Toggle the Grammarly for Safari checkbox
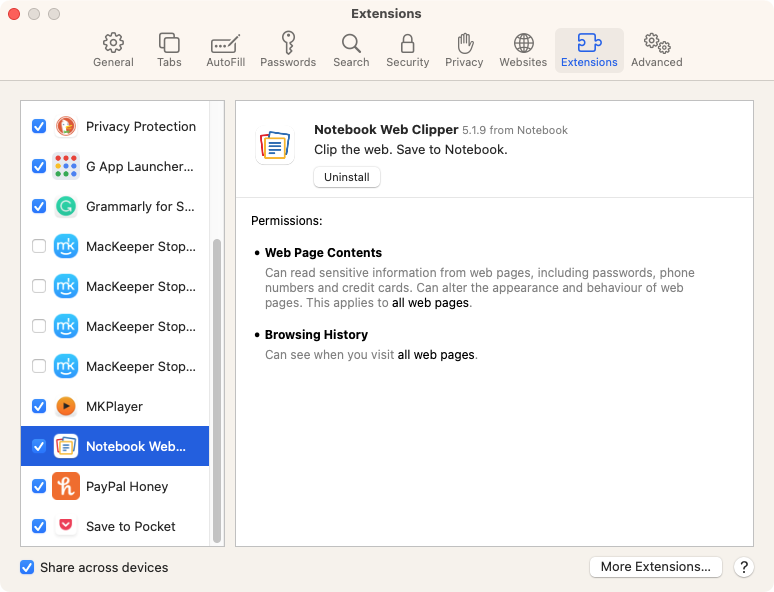This screenshot has width=774, height=592. point(39,206)
